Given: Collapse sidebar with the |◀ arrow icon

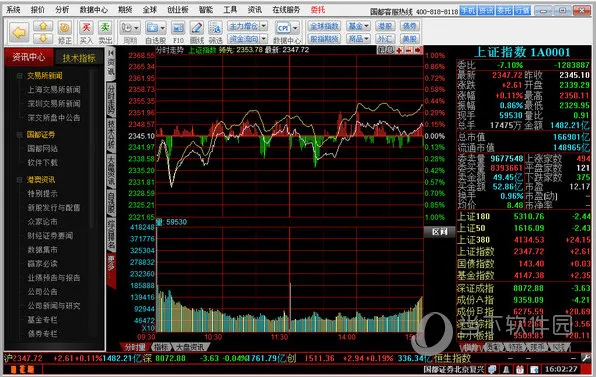Looking at the screenshot, I should point(111,53).
